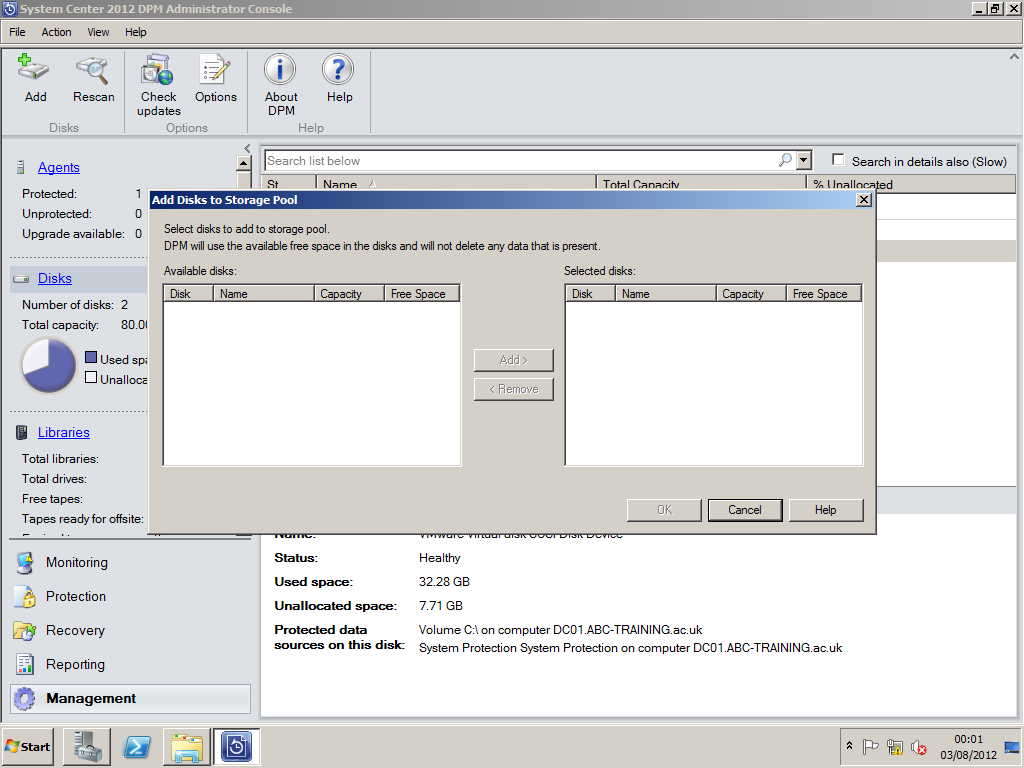Click the Recovery workspace icon

25,630
